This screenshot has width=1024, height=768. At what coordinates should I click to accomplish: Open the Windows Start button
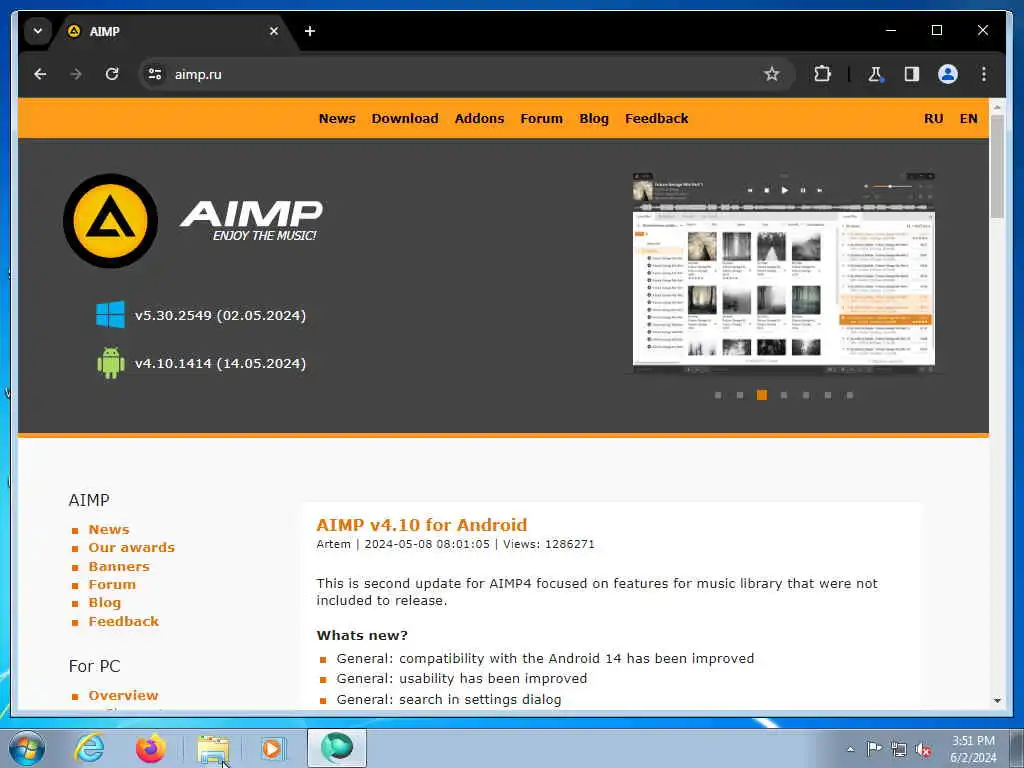pos(26,748)
